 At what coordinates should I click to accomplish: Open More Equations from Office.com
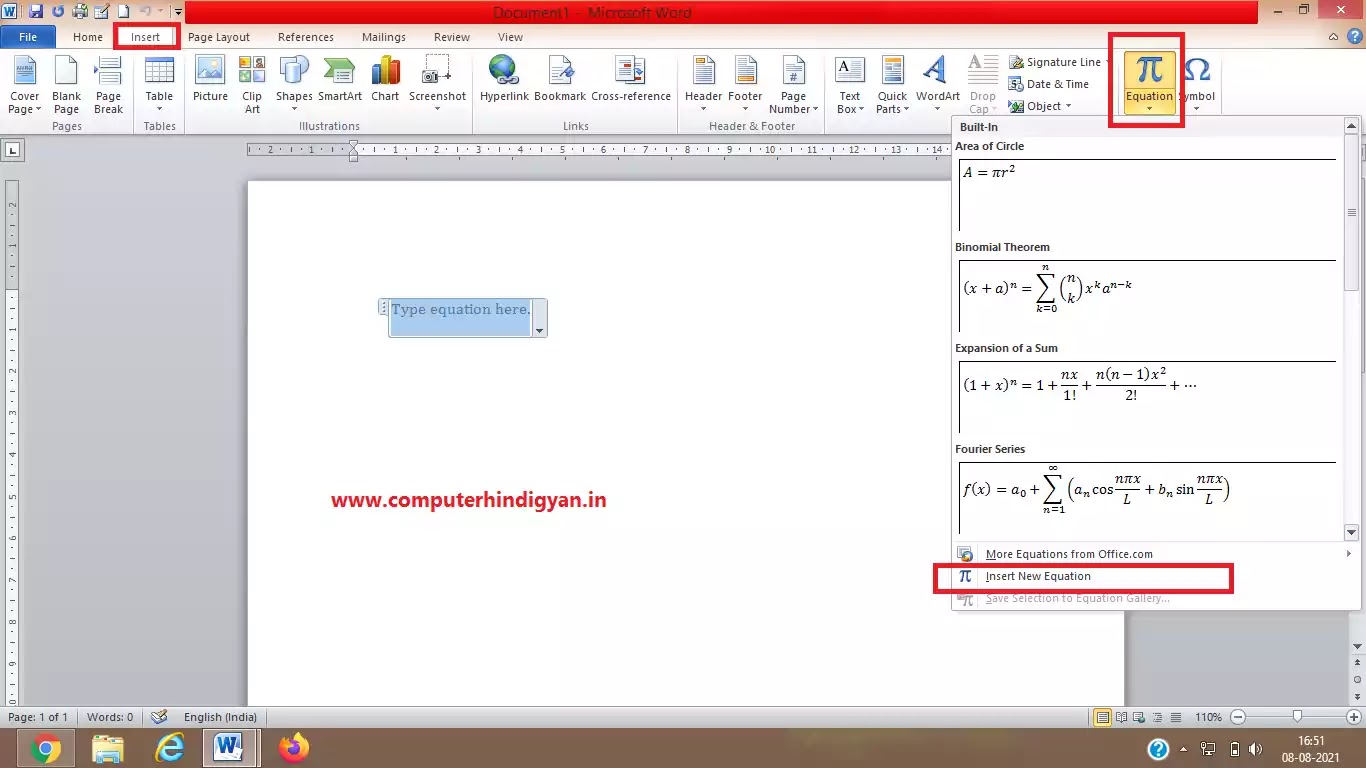[1155, 554]
